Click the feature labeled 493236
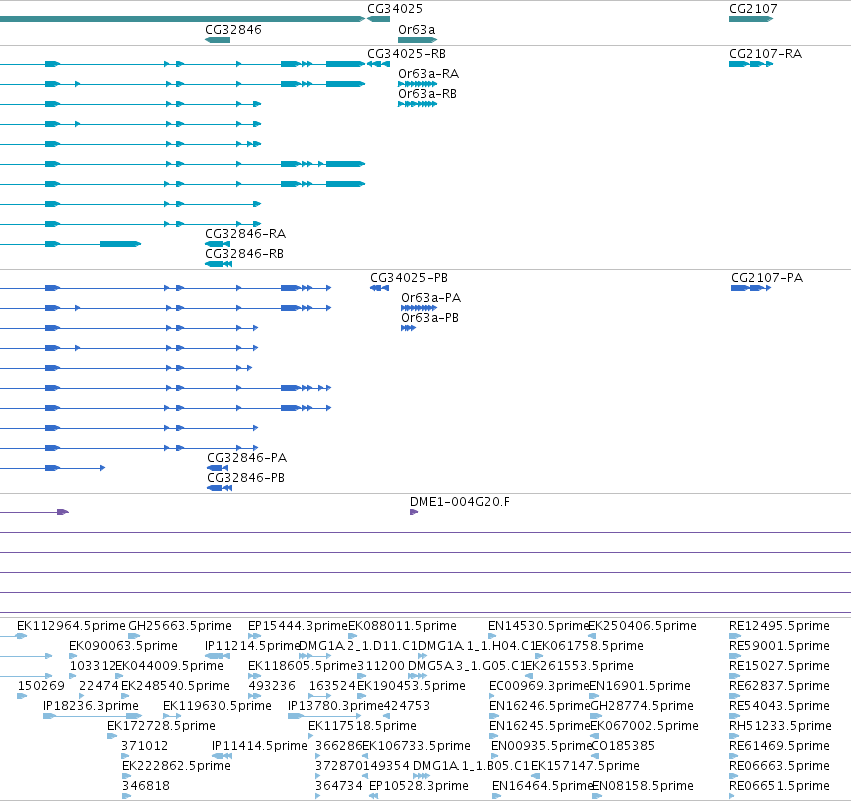This screenshot has width=851, height=801. [x=255, y=696]
